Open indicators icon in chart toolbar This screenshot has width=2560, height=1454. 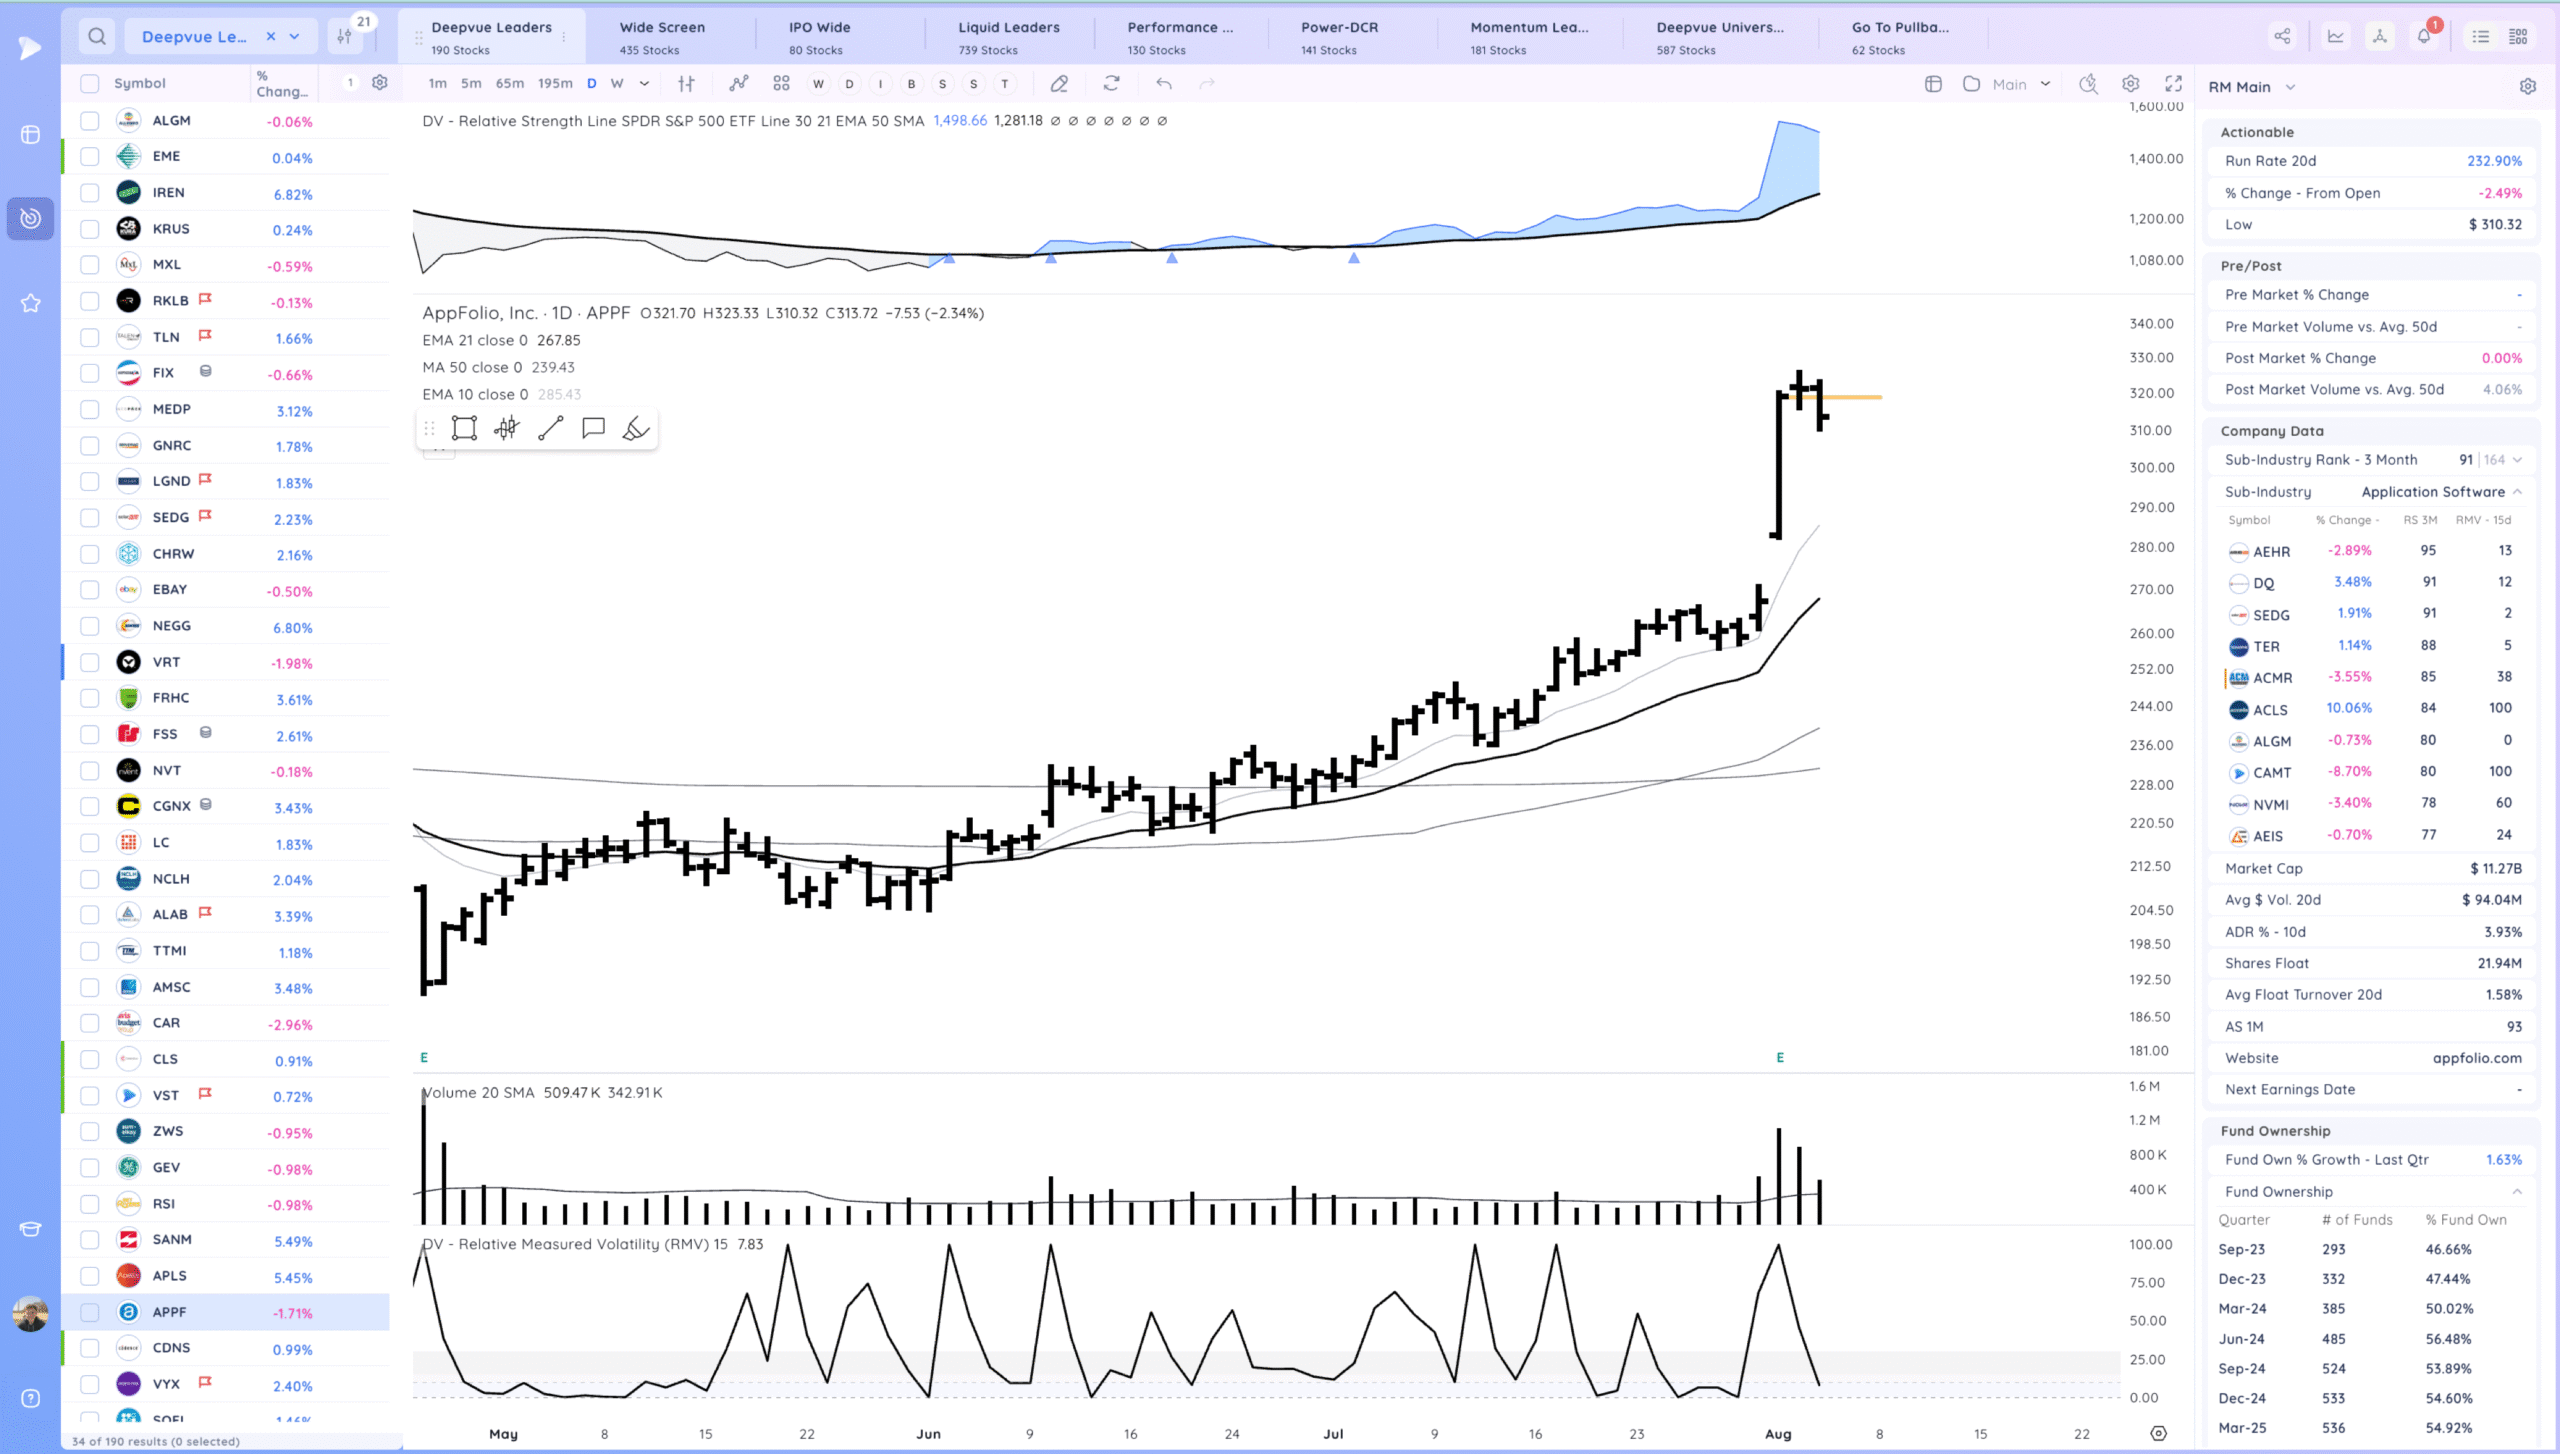click(738, 84)
